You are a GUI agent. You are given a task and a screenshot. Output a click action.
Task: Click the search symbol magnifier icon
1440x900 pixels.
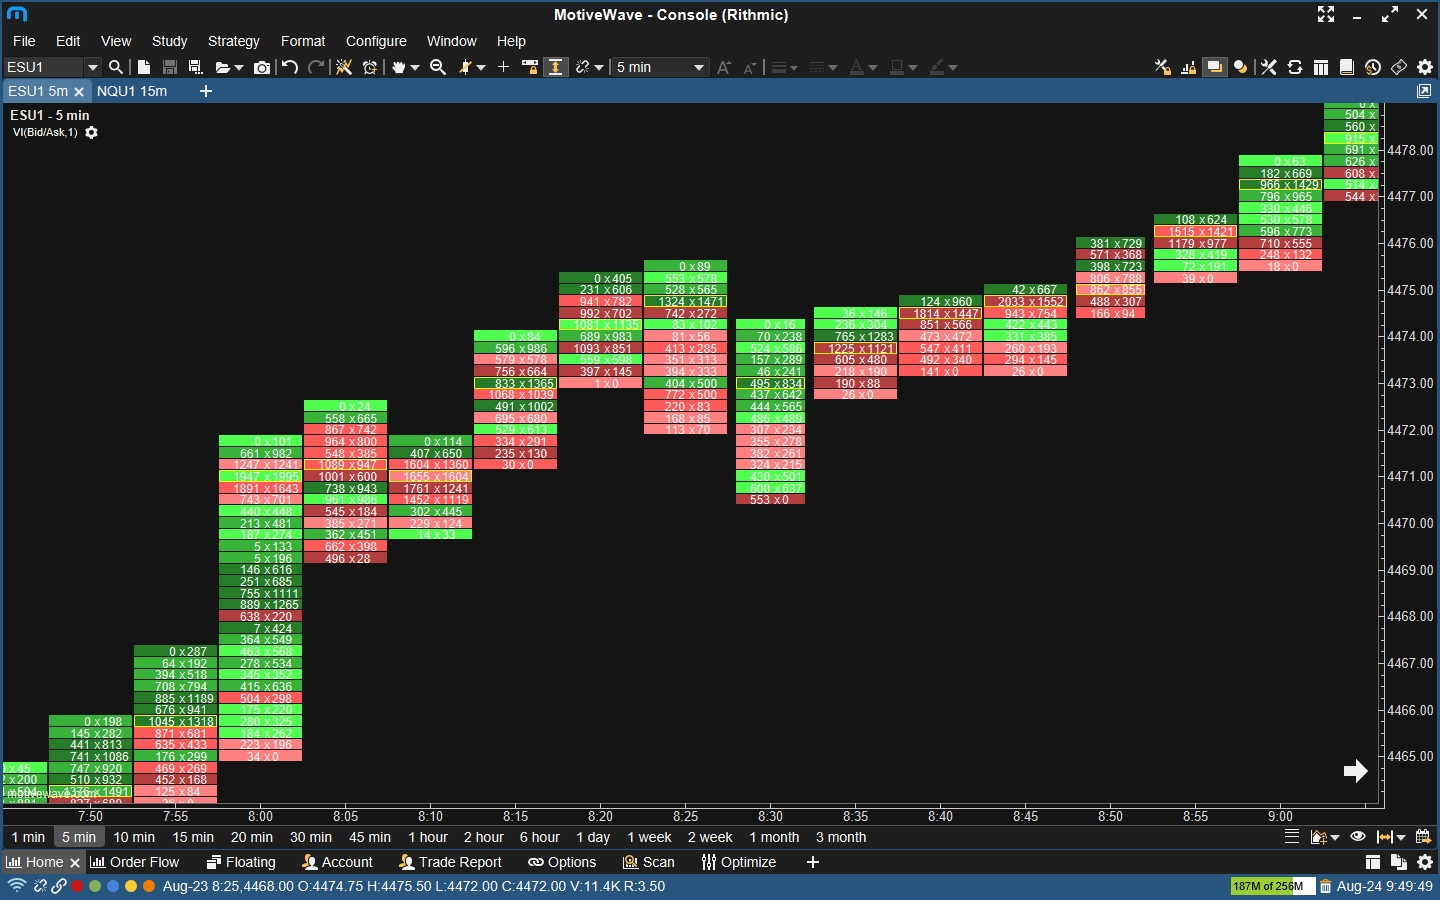tap(116, 67)
